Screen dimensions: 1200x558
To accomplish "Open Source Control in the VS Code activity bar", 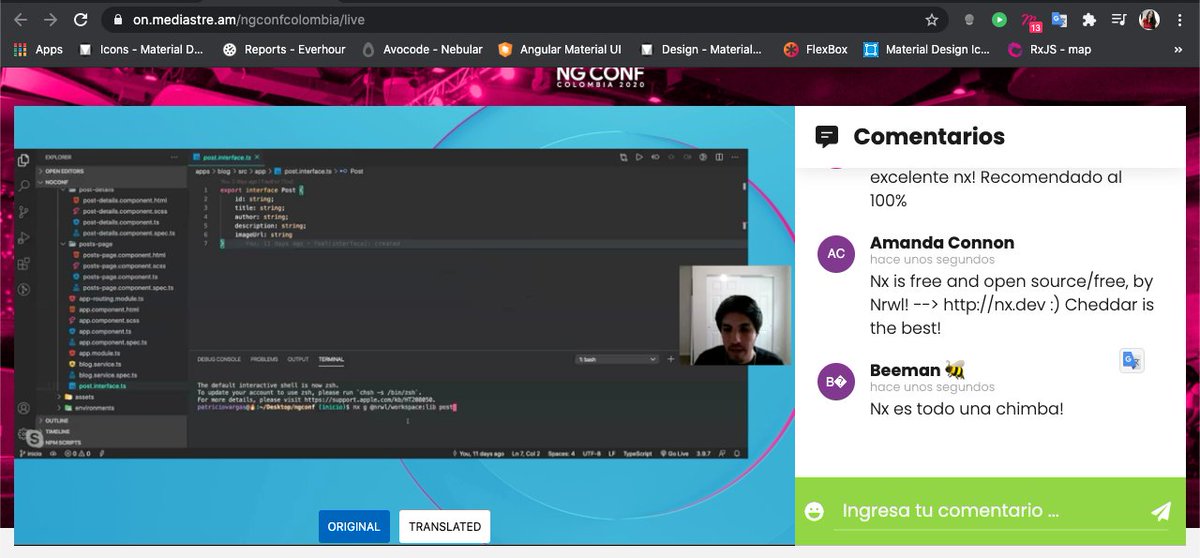I will 24,212.
